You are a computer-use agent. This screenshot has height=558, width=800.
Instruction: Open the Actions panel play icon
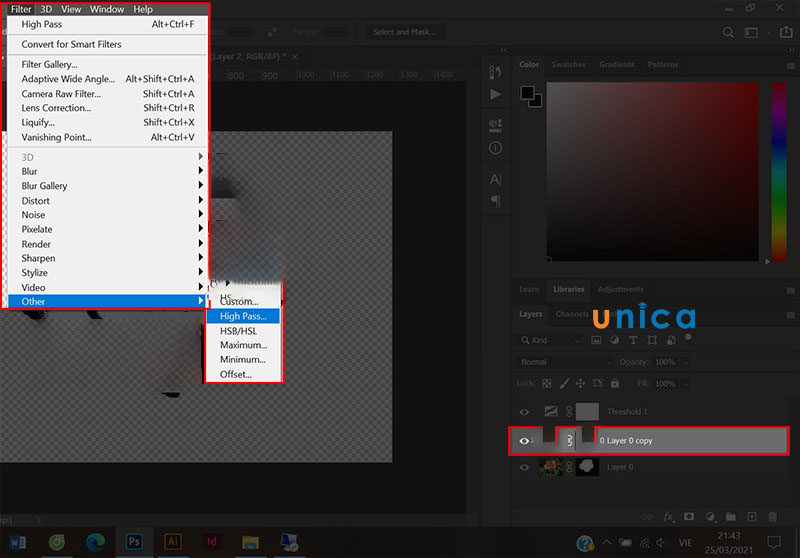[495, 95]
